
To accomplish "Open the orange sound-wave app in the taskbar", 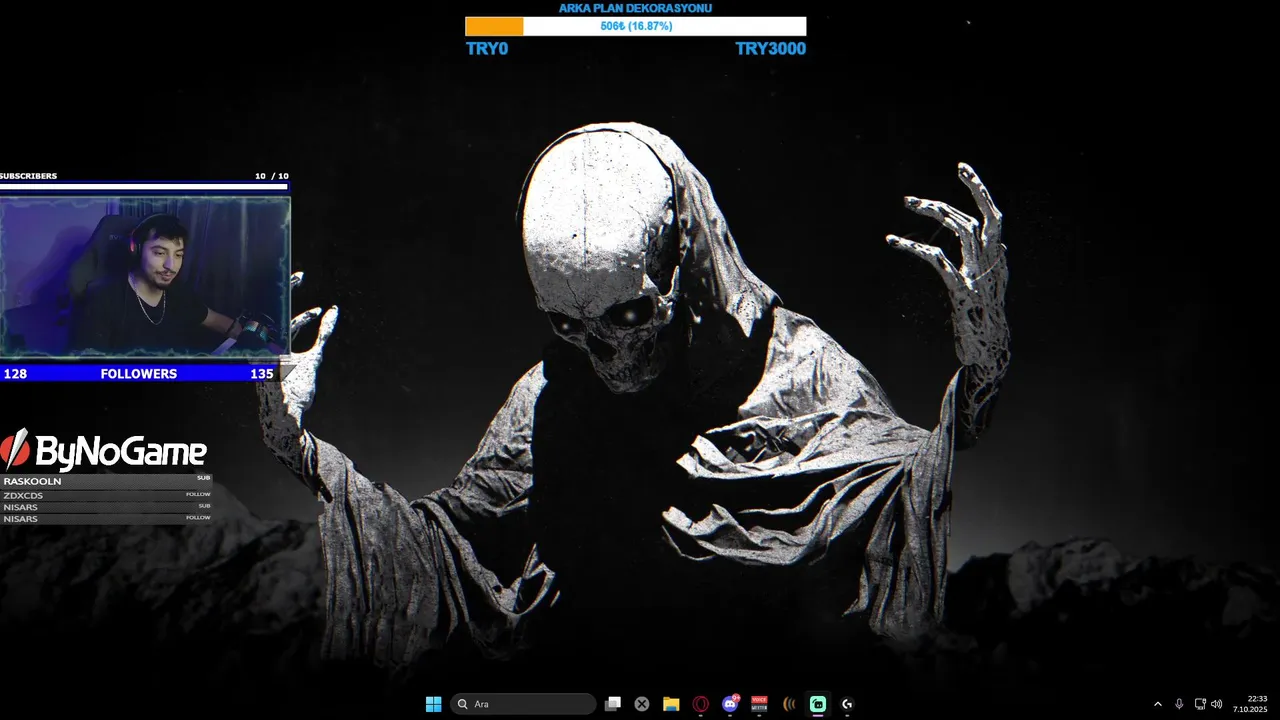I will pos(789,704).
